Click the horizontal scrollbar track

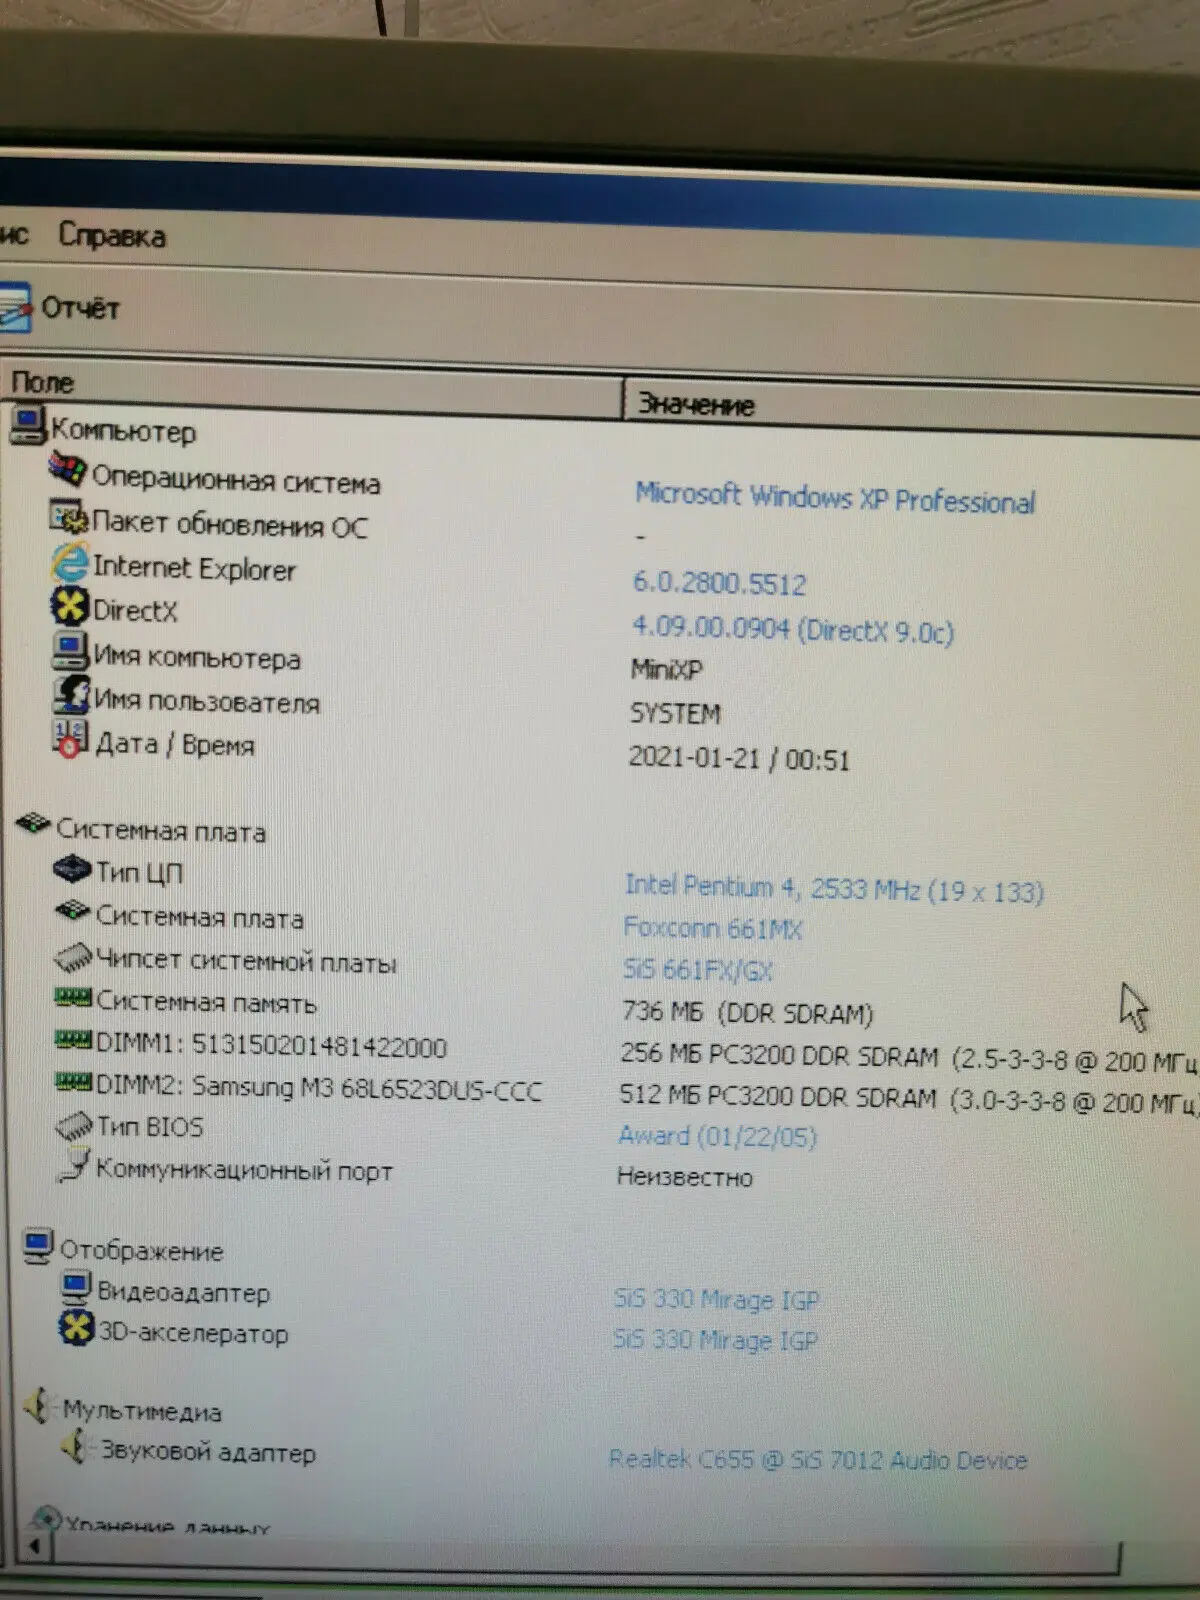(x=585, y=1556)
